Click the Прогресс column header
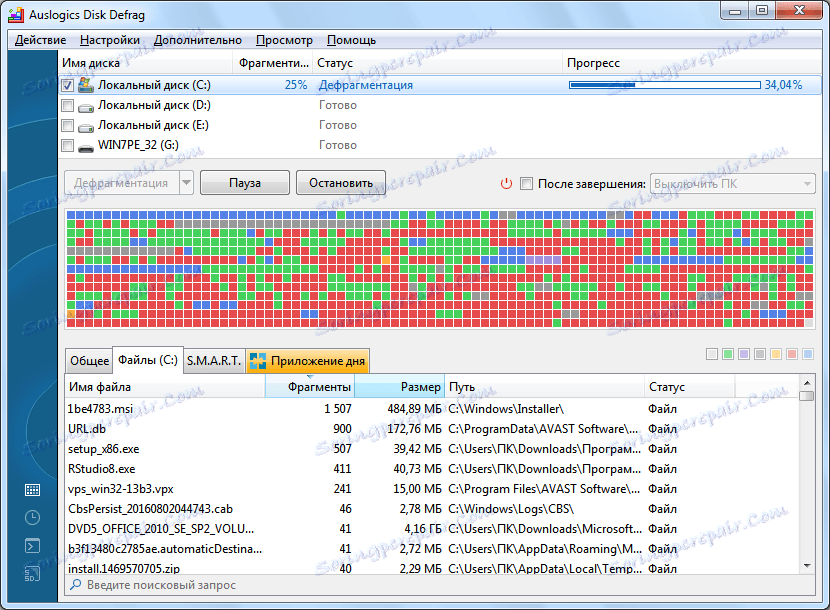Image resolution: width=830 pixels, height=610 pixels. tap(691, 63)
